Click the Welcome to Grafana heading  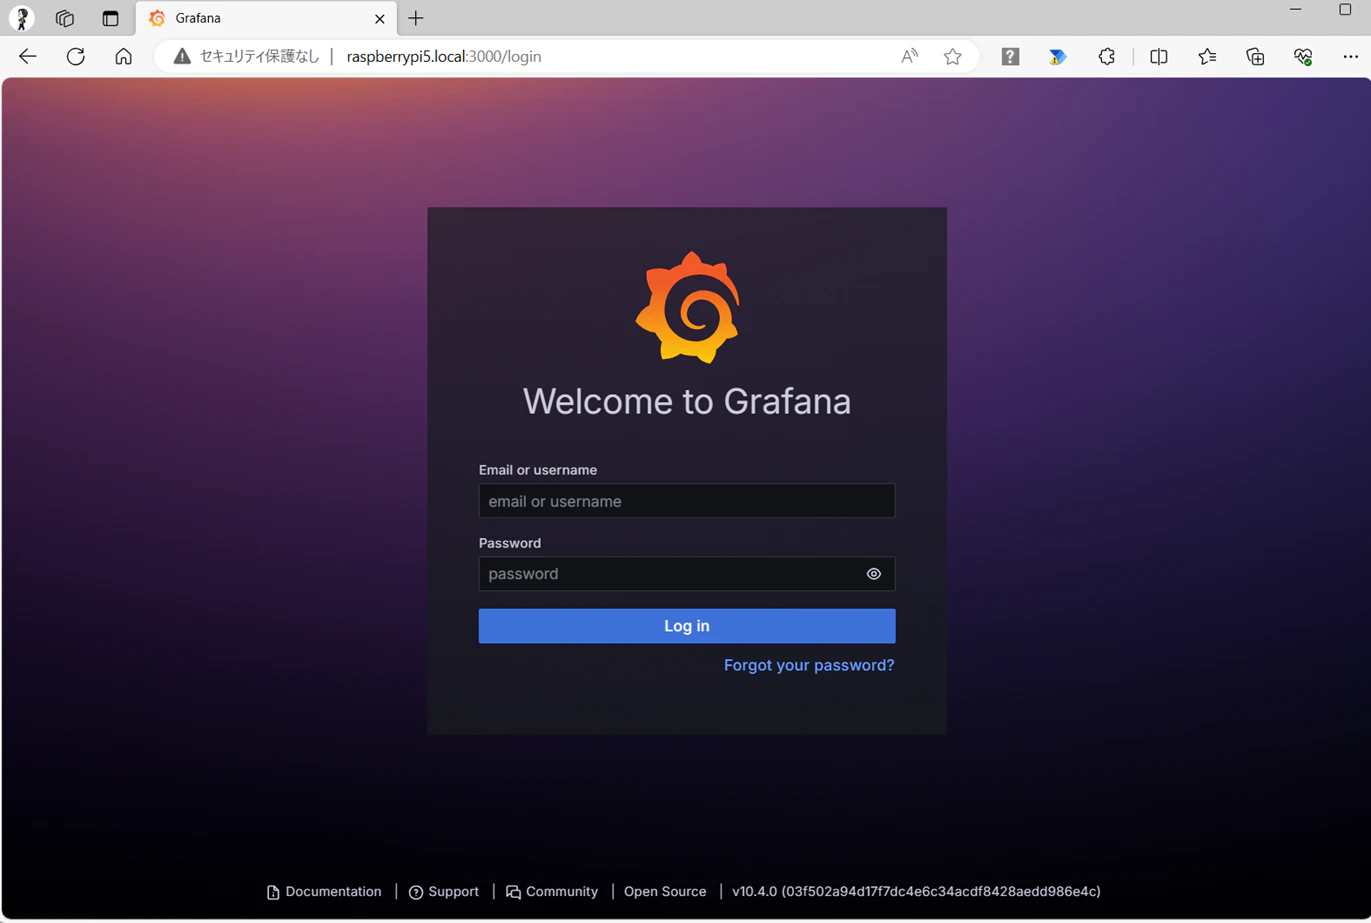pos(687,401)
